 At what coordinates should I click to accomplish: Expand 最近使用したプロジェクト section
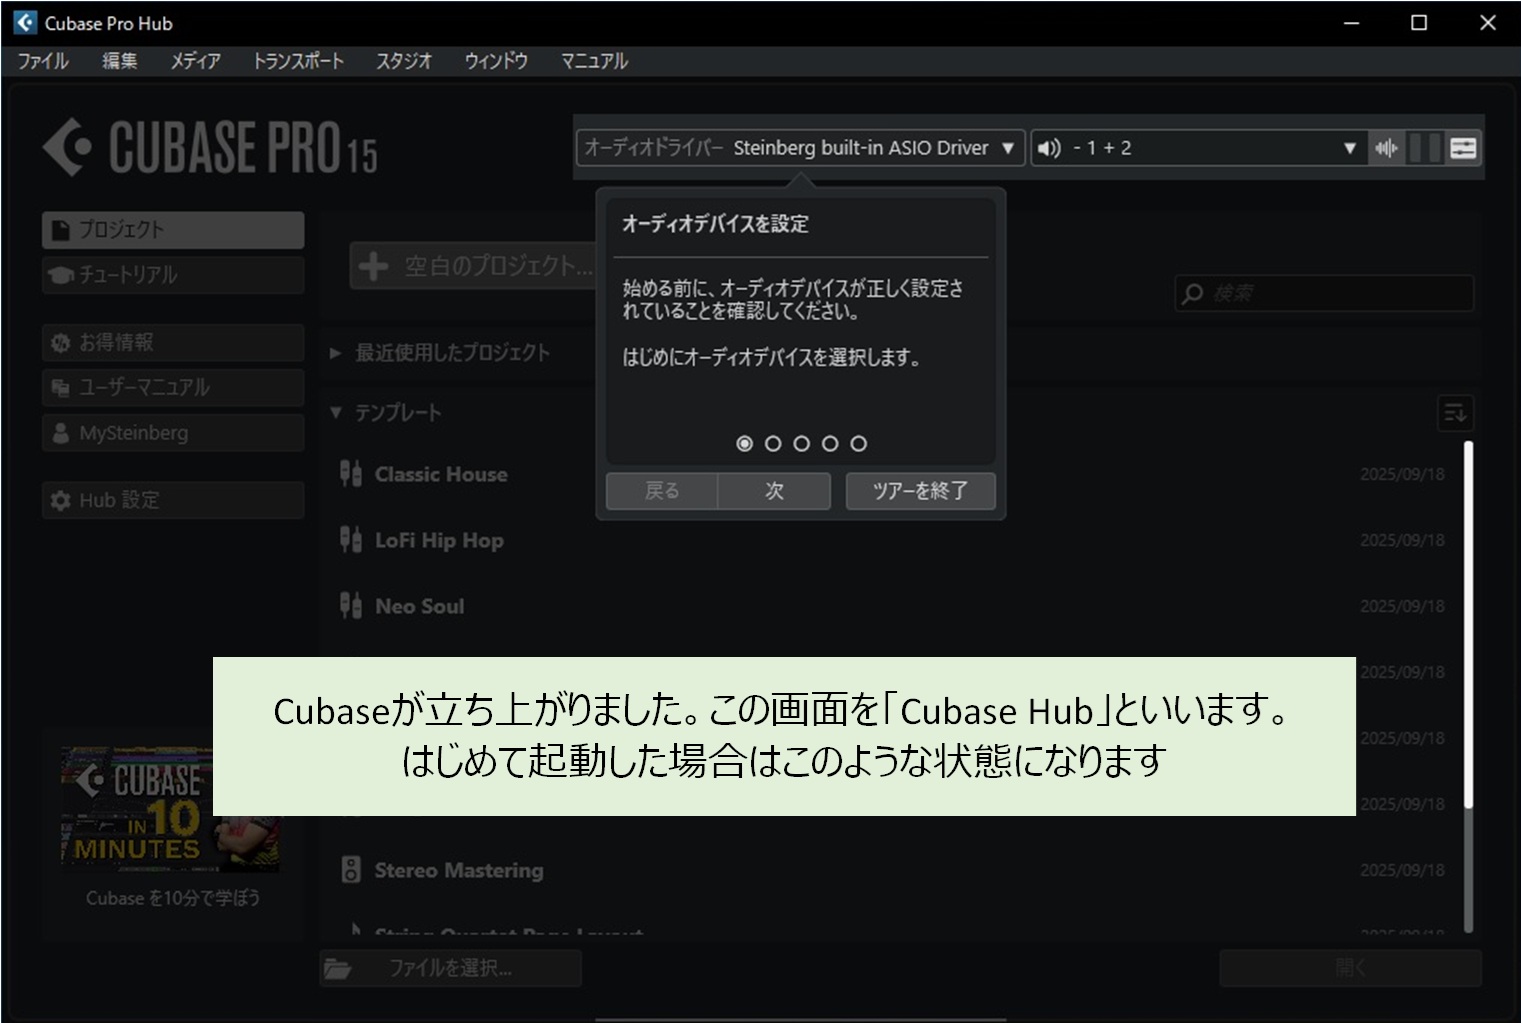click(334, 352)
